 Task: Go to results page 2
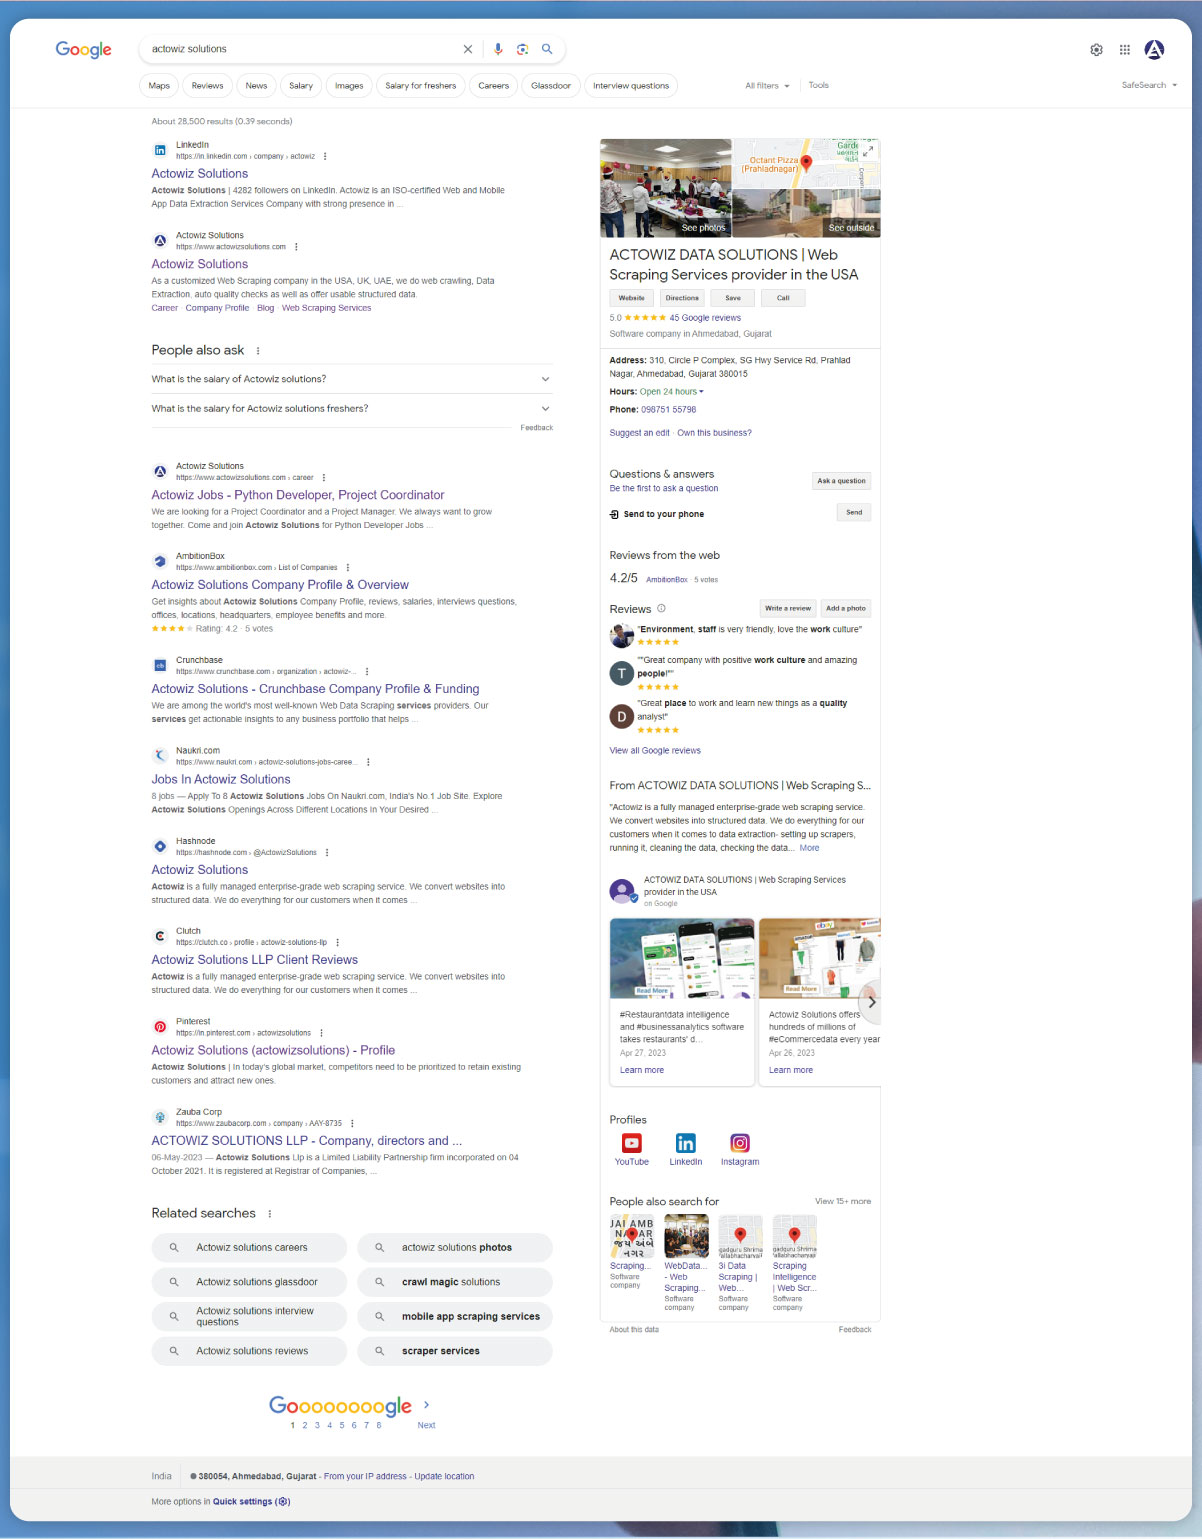[x=305, y=1426]
